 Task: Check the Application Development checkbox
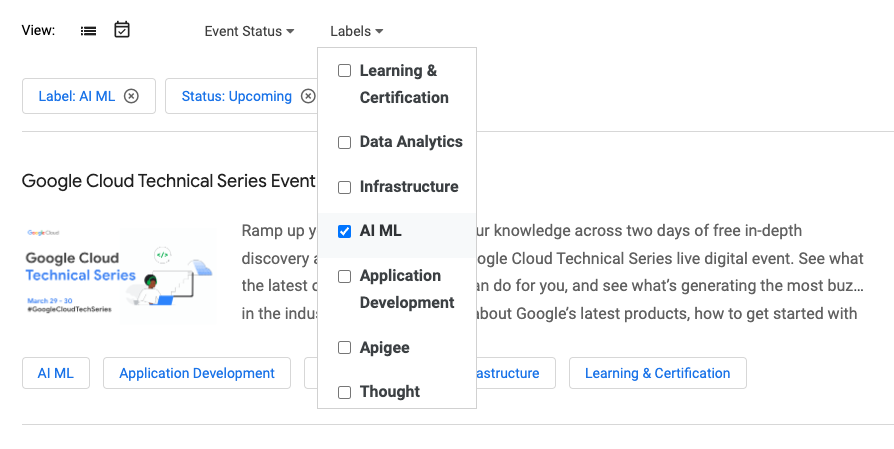tap(344, 276)
